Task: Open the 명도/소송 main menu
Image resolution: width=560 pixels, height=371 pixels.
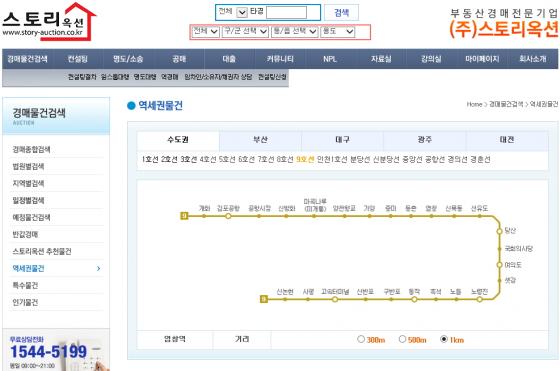Action: (x=128, y=59)
